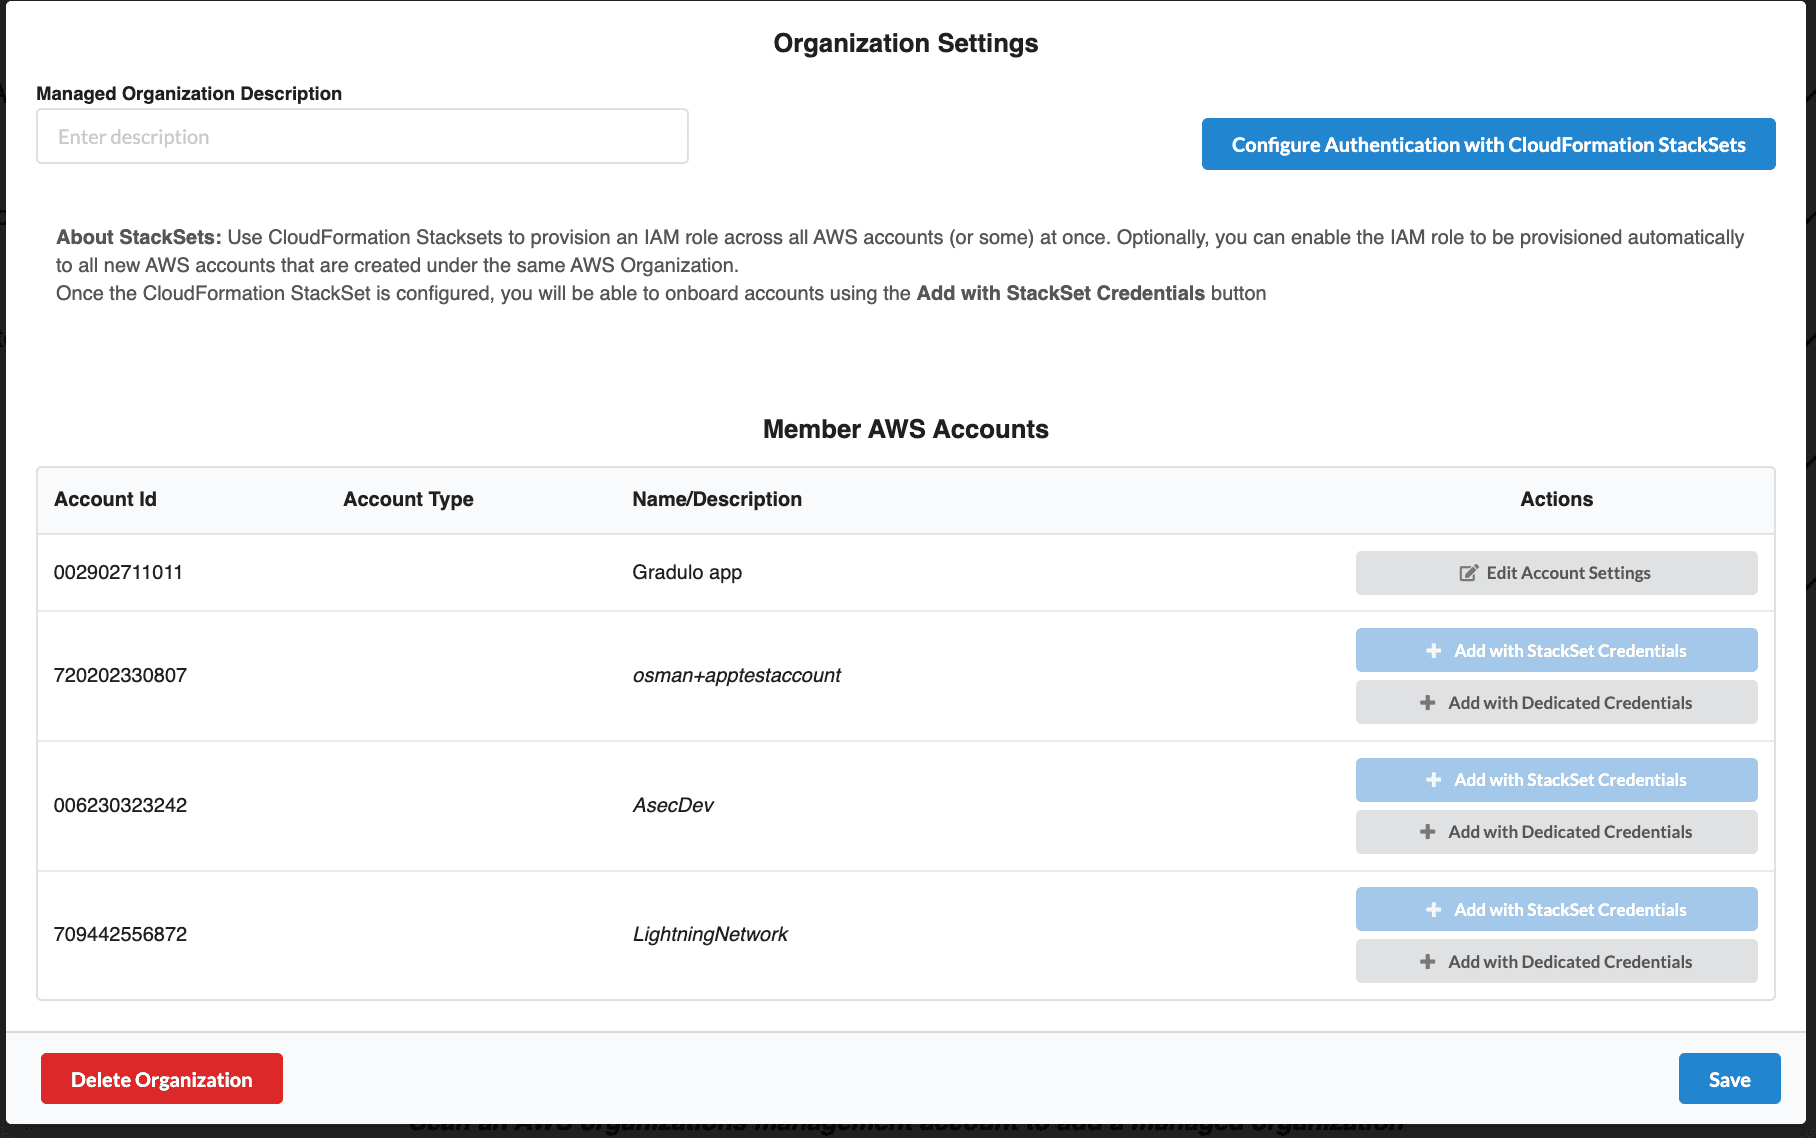Edit account settings for Gradulo app
This screenshot has width=1816, height=1138.
(x=1556, y=572)
